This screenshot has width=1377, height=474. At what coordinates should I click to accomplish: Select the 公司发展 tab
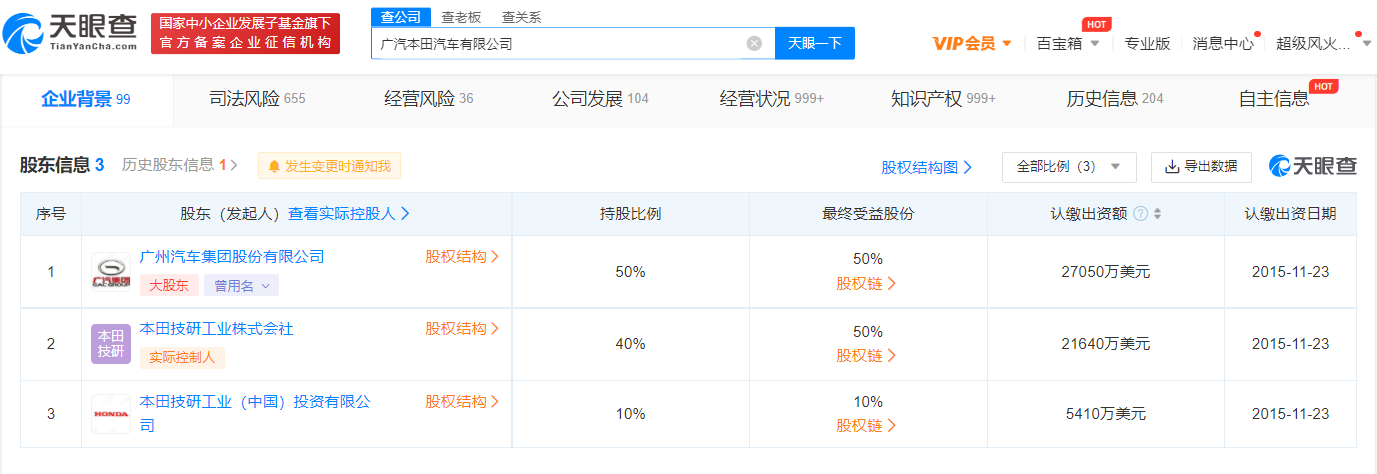(x=600, y=99)
